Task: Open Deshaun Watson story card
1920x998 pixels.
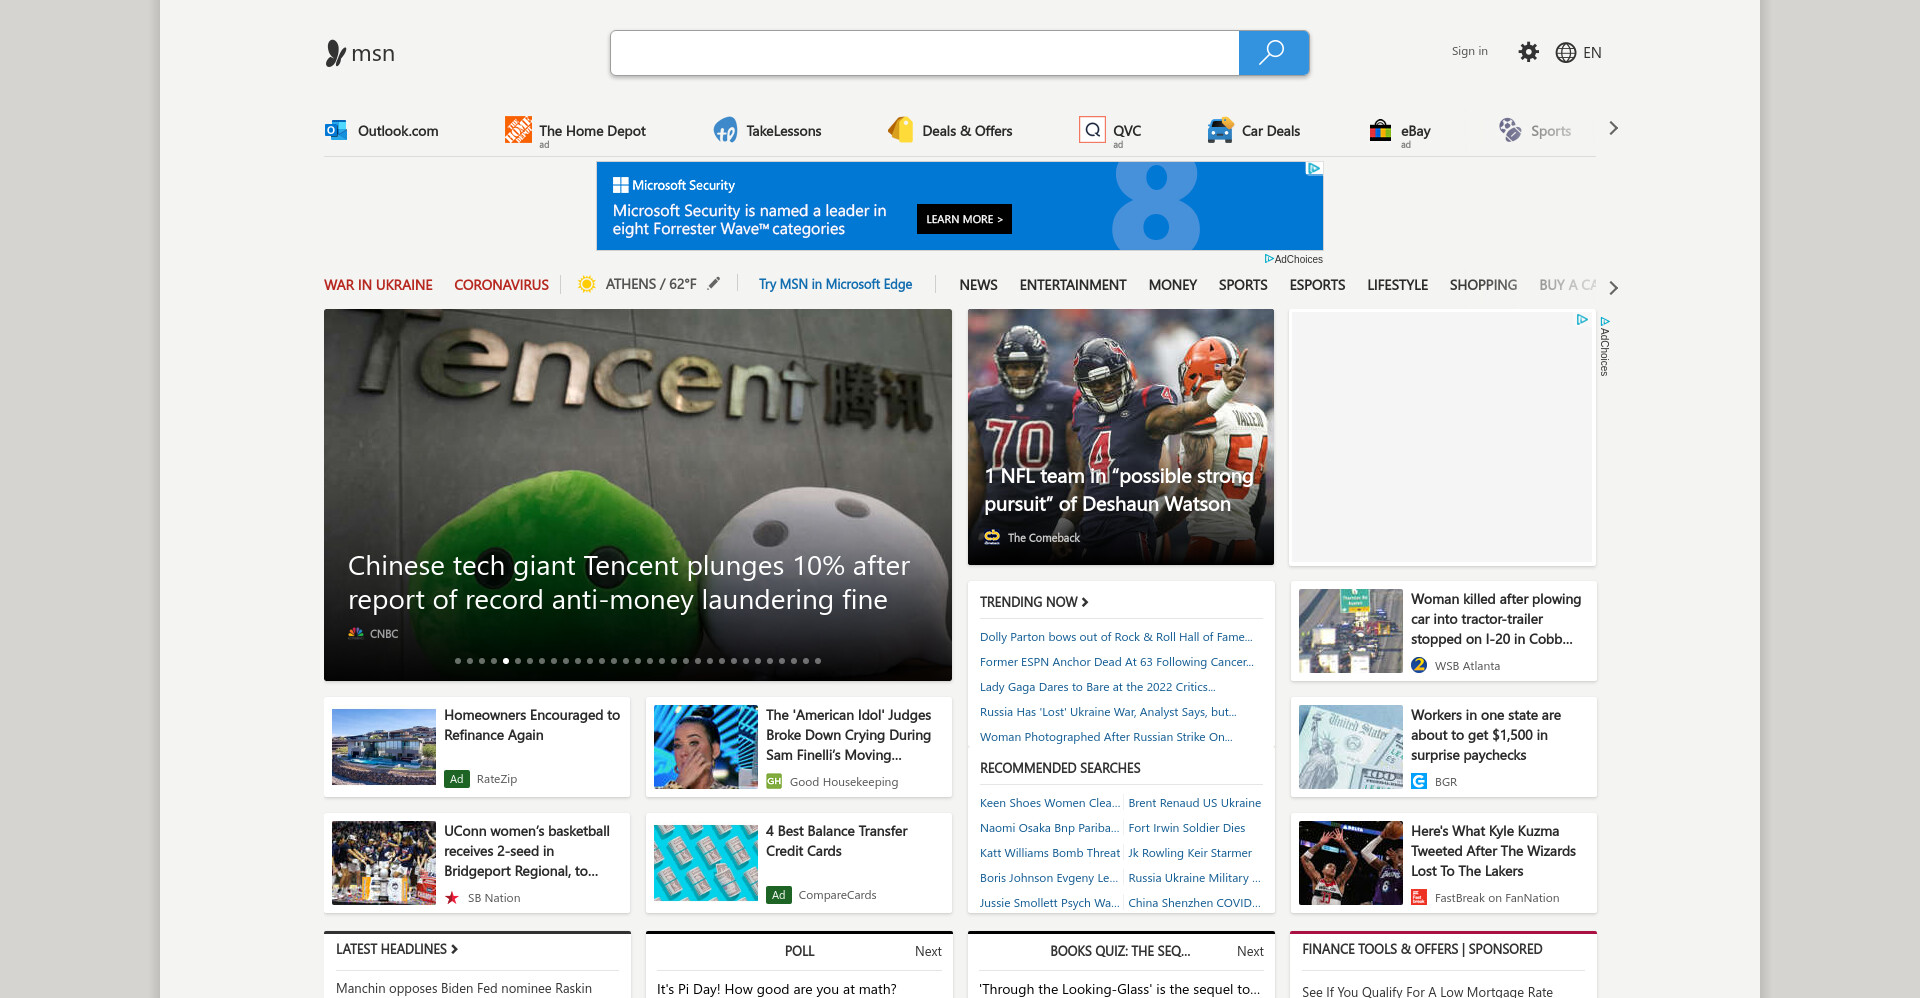Action: pyautogui.click(x=1121, y=437)
